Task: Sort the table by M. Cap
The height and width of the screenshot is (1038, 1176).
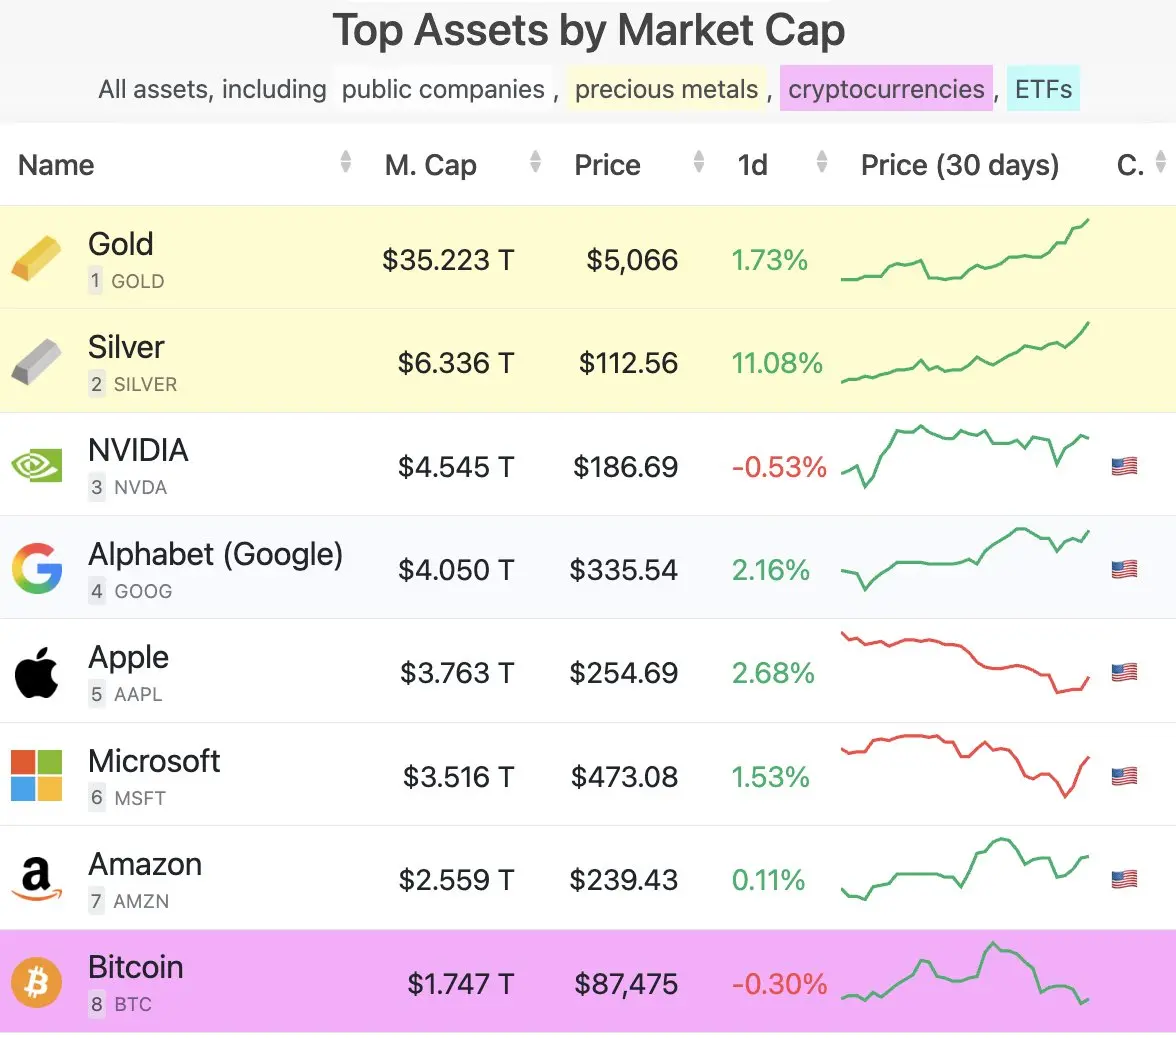Action: click(x=535, y=162)
